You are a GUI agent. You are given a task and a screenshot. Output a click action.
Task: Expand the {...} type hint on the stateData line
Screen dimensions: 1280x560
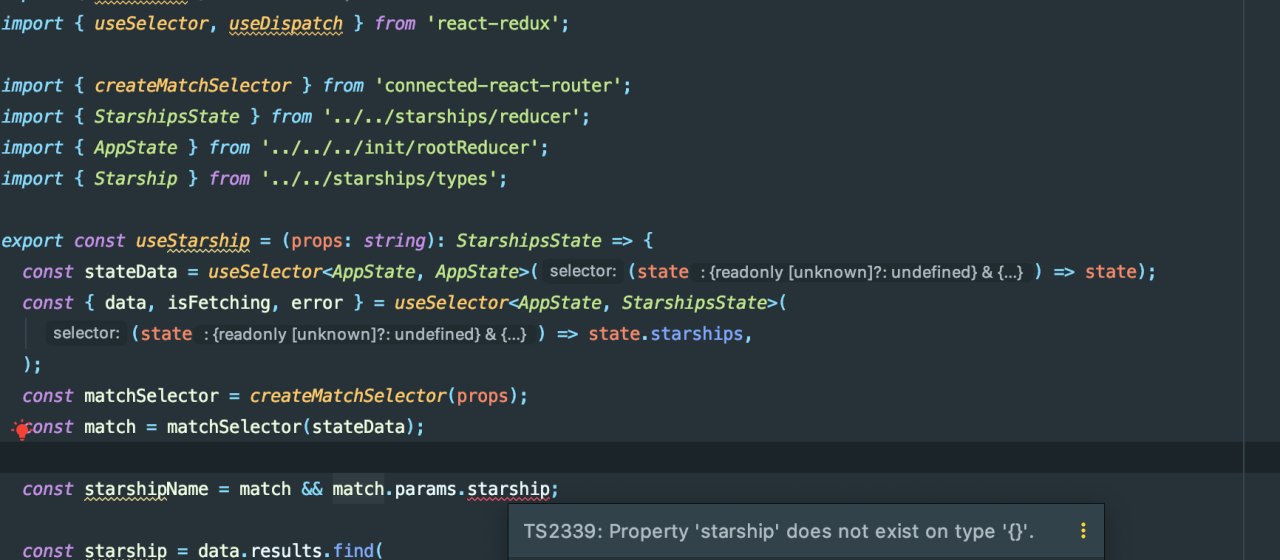[x=1004, y=272]
